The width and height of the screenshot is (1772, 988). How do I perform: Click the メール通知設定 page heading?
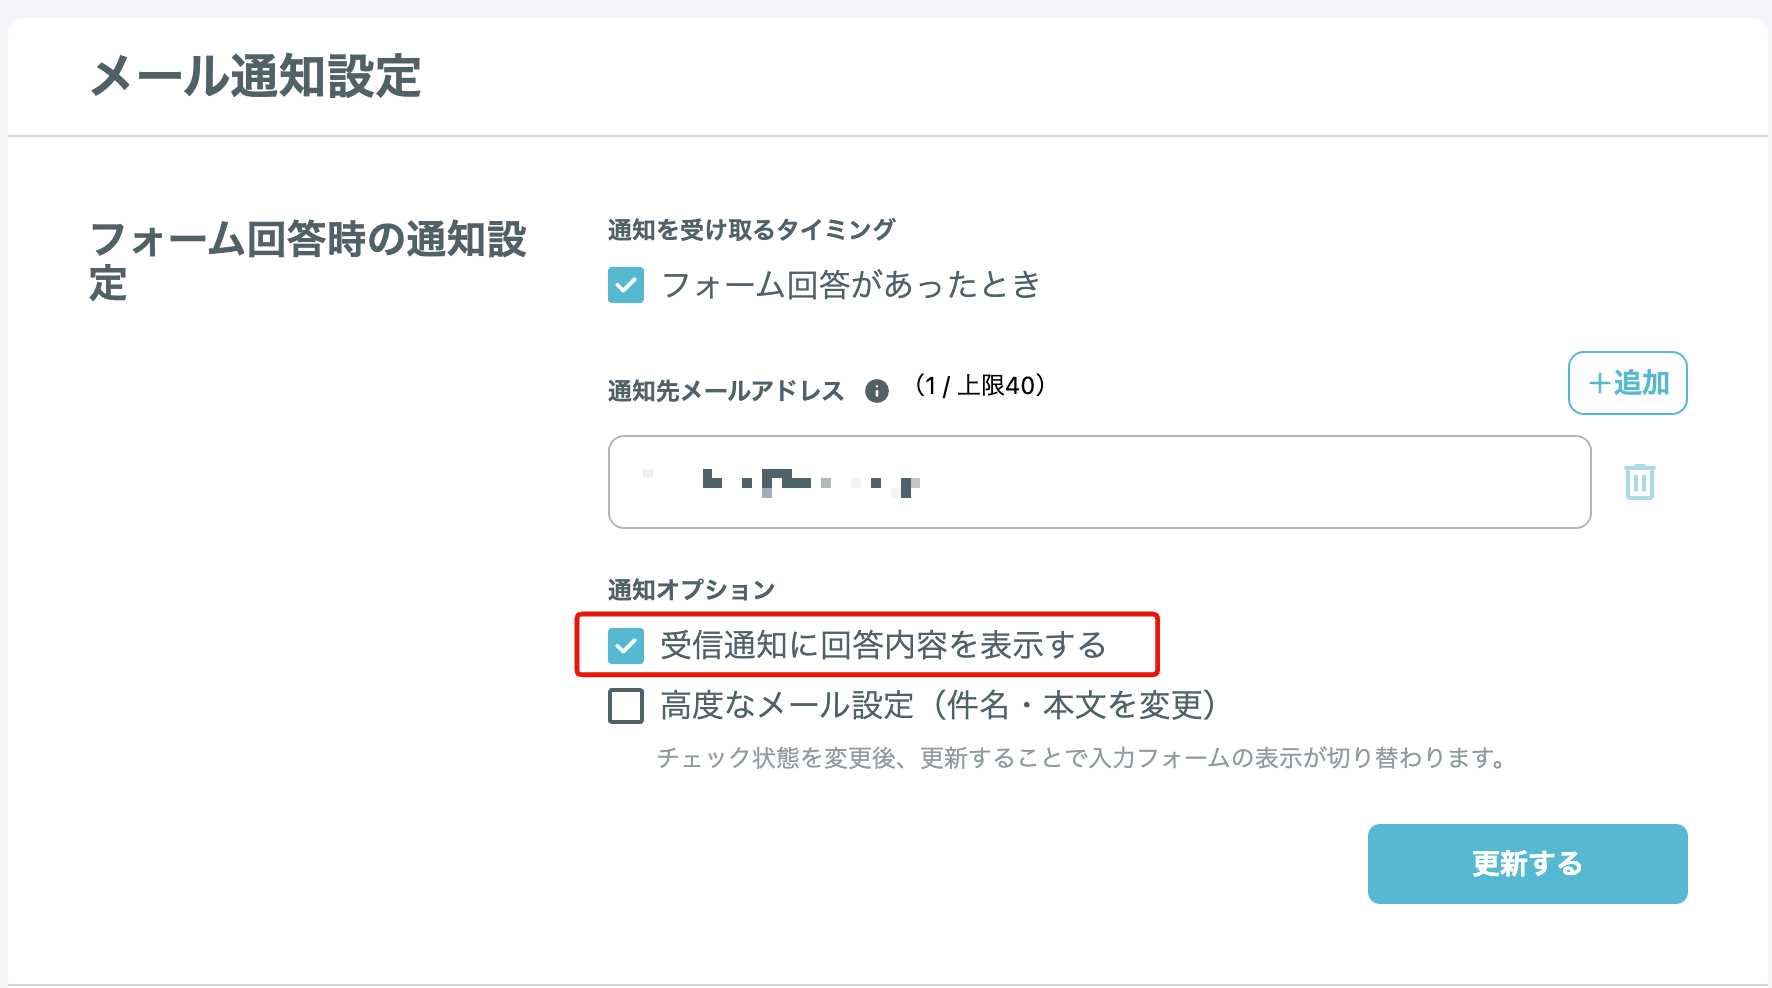click(x=256, y=77)
